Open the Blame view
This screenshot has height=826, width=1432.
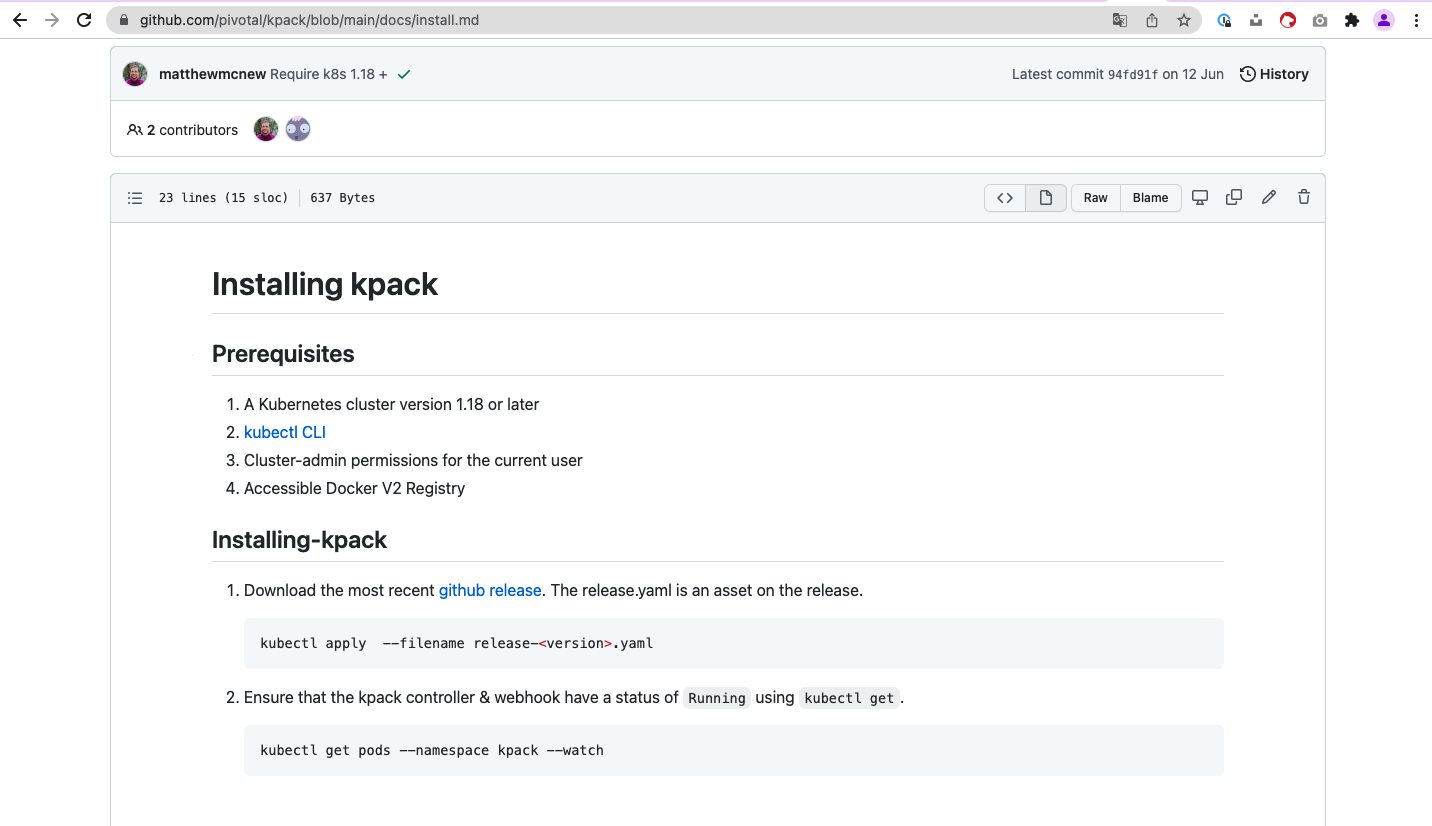pyautogui.click(x=1150, y=198)
